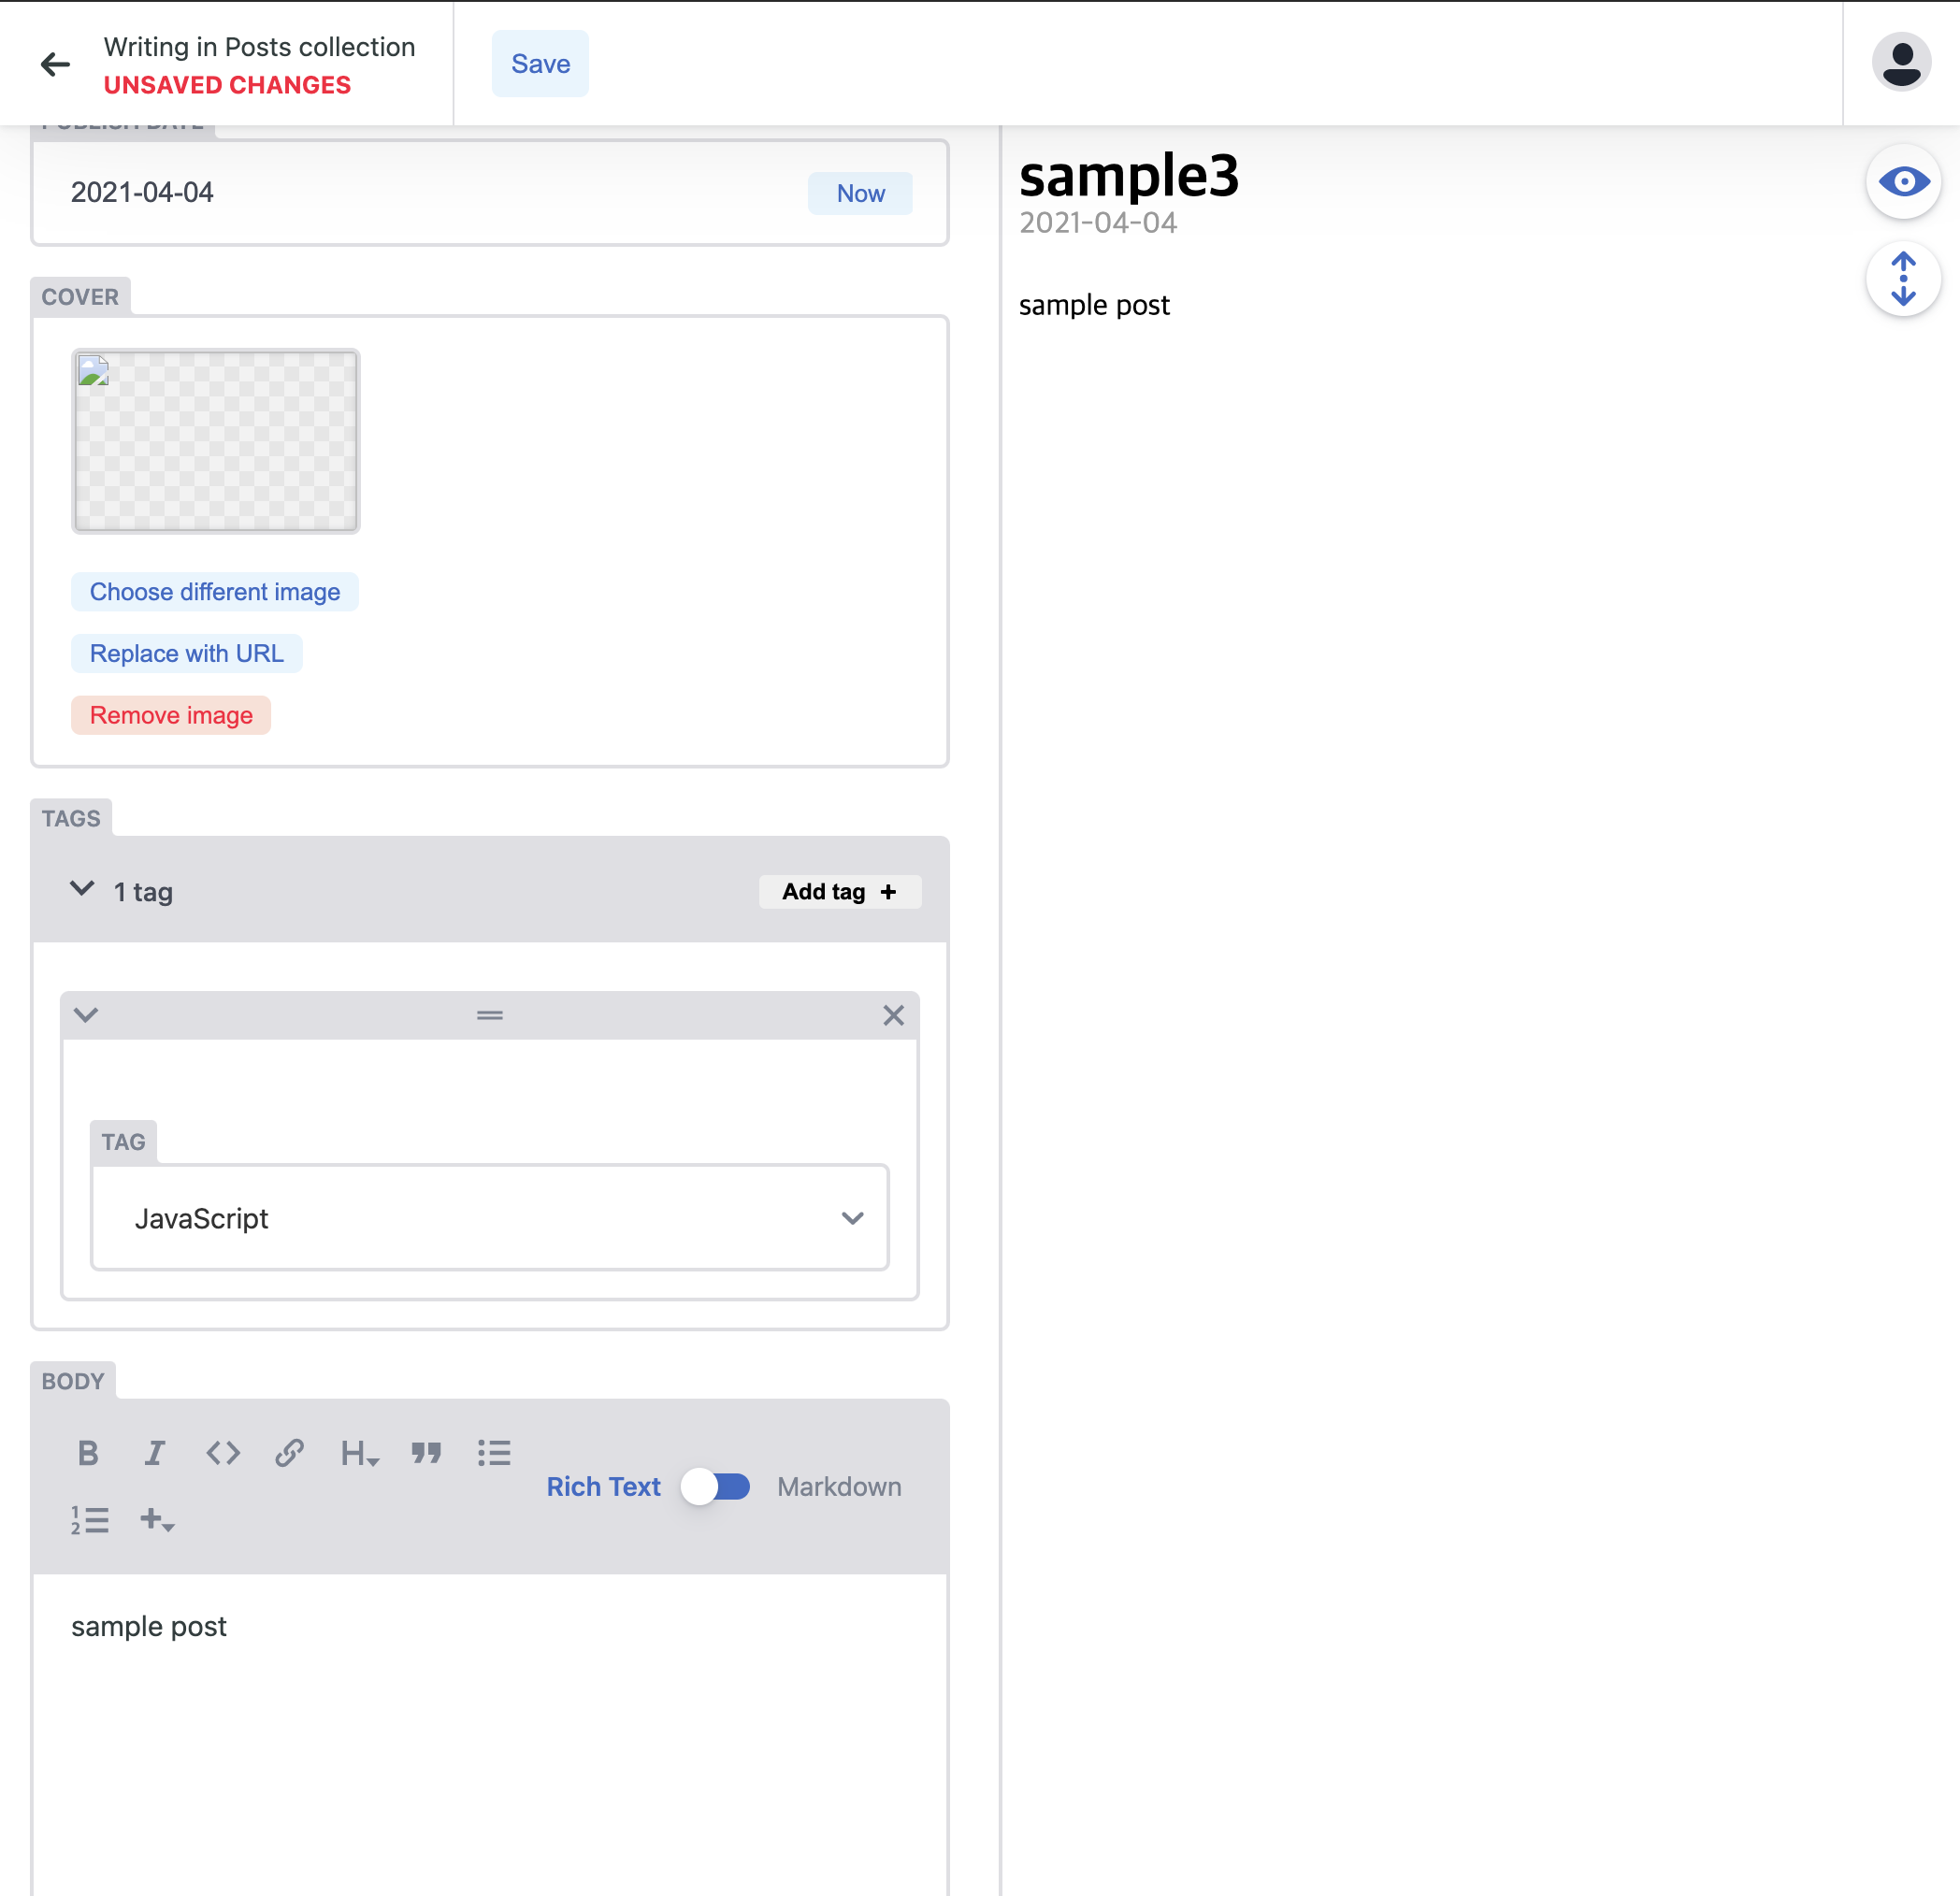Toggle the Rich Text/Markdown switch
This screenshot has height=1896, width=1960.
pos(716,1487)
